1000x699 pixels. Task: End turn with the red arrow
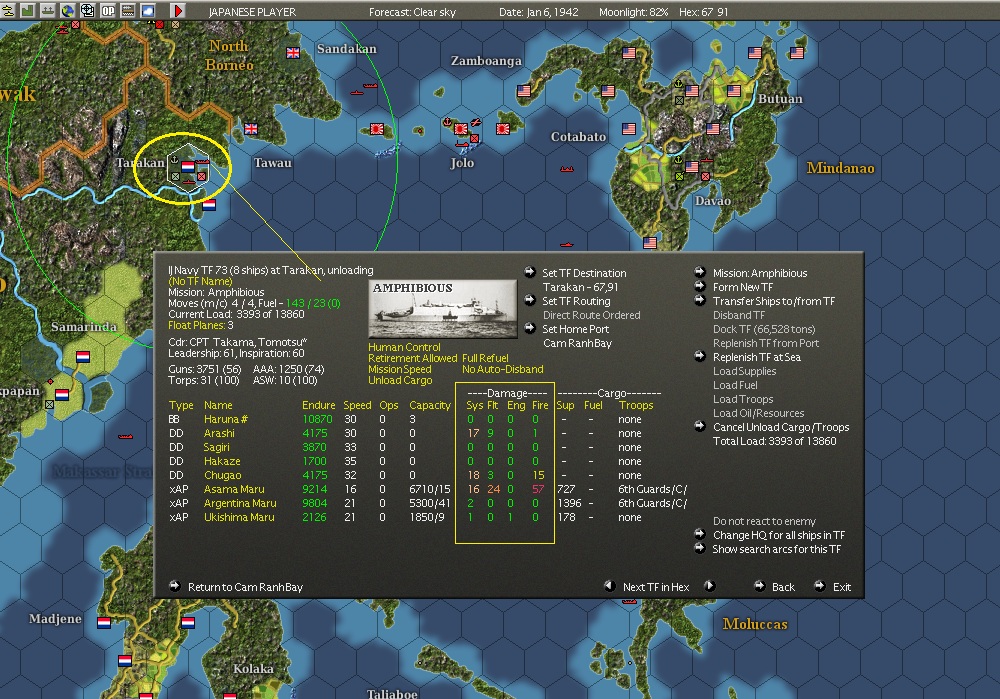point(178,10)
